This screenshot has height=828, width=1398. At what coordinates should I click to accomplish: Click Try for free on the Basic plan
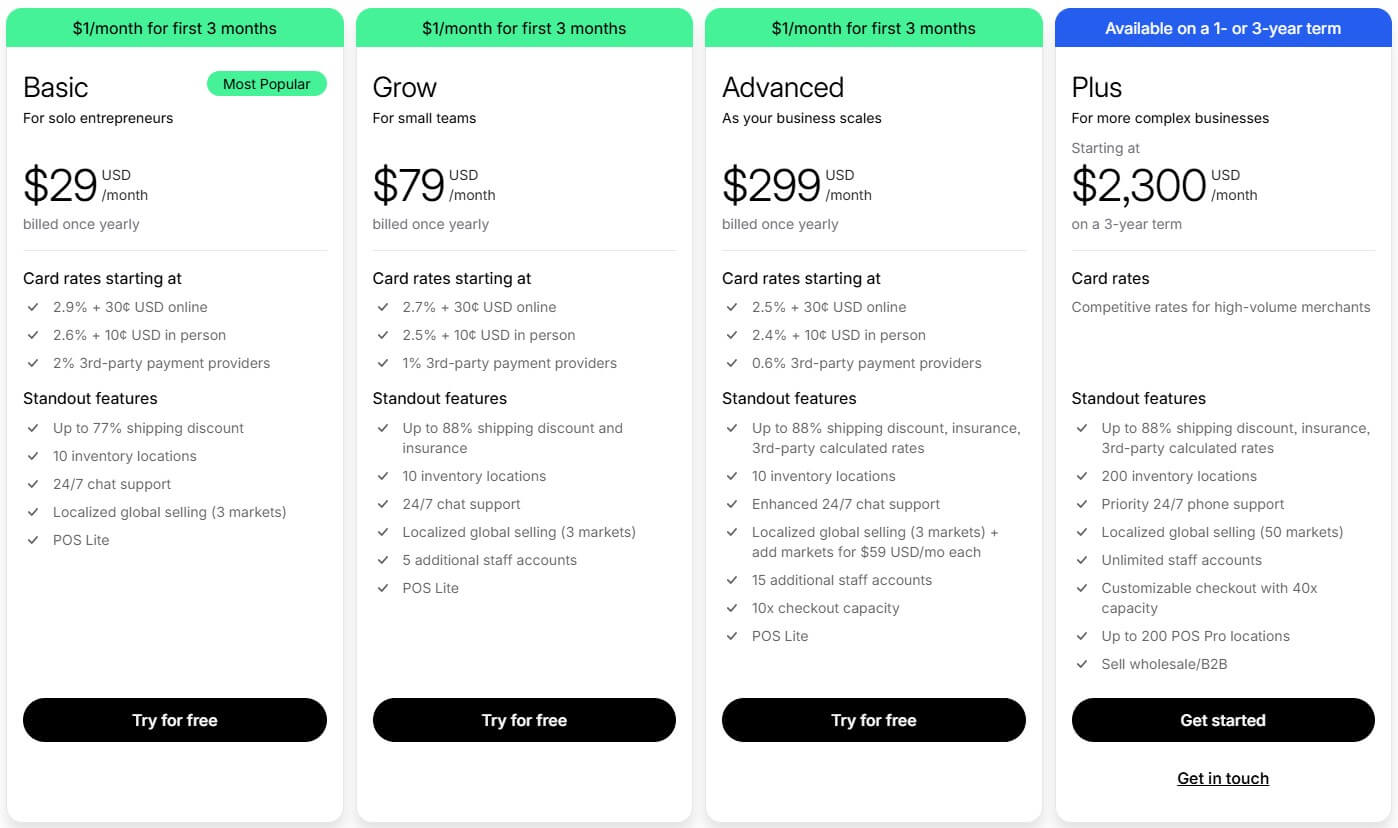click(x=174, y=720)
